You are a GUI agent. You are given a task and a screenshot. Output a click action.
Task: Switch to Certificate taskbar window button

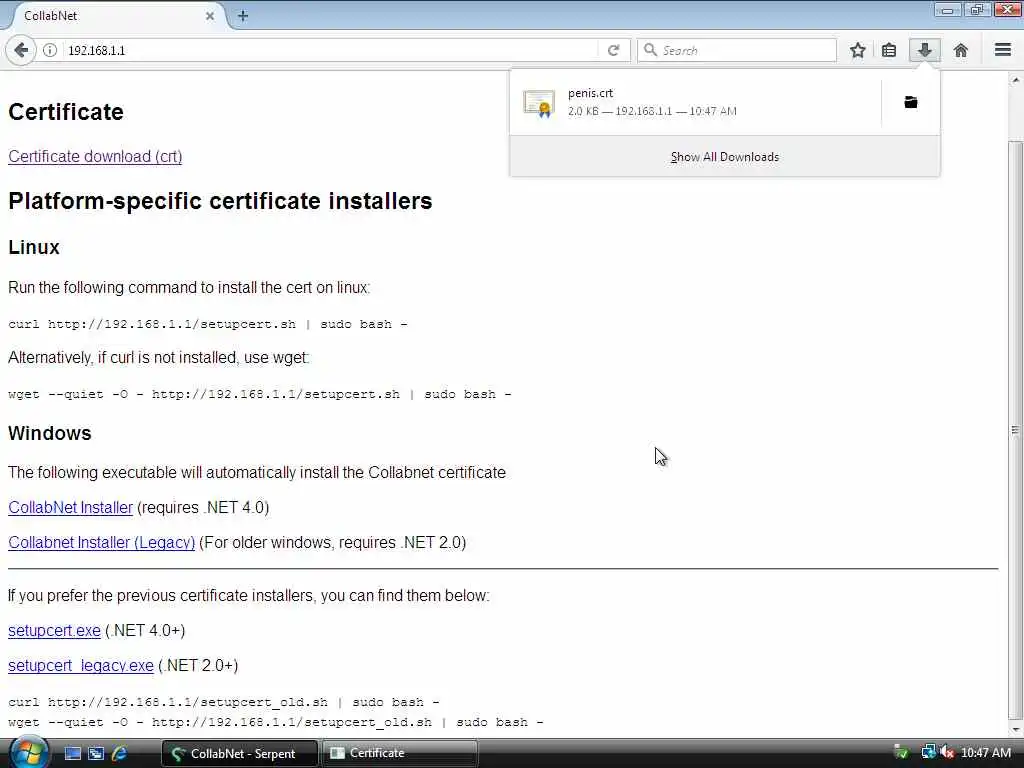(x=400, y=753)
